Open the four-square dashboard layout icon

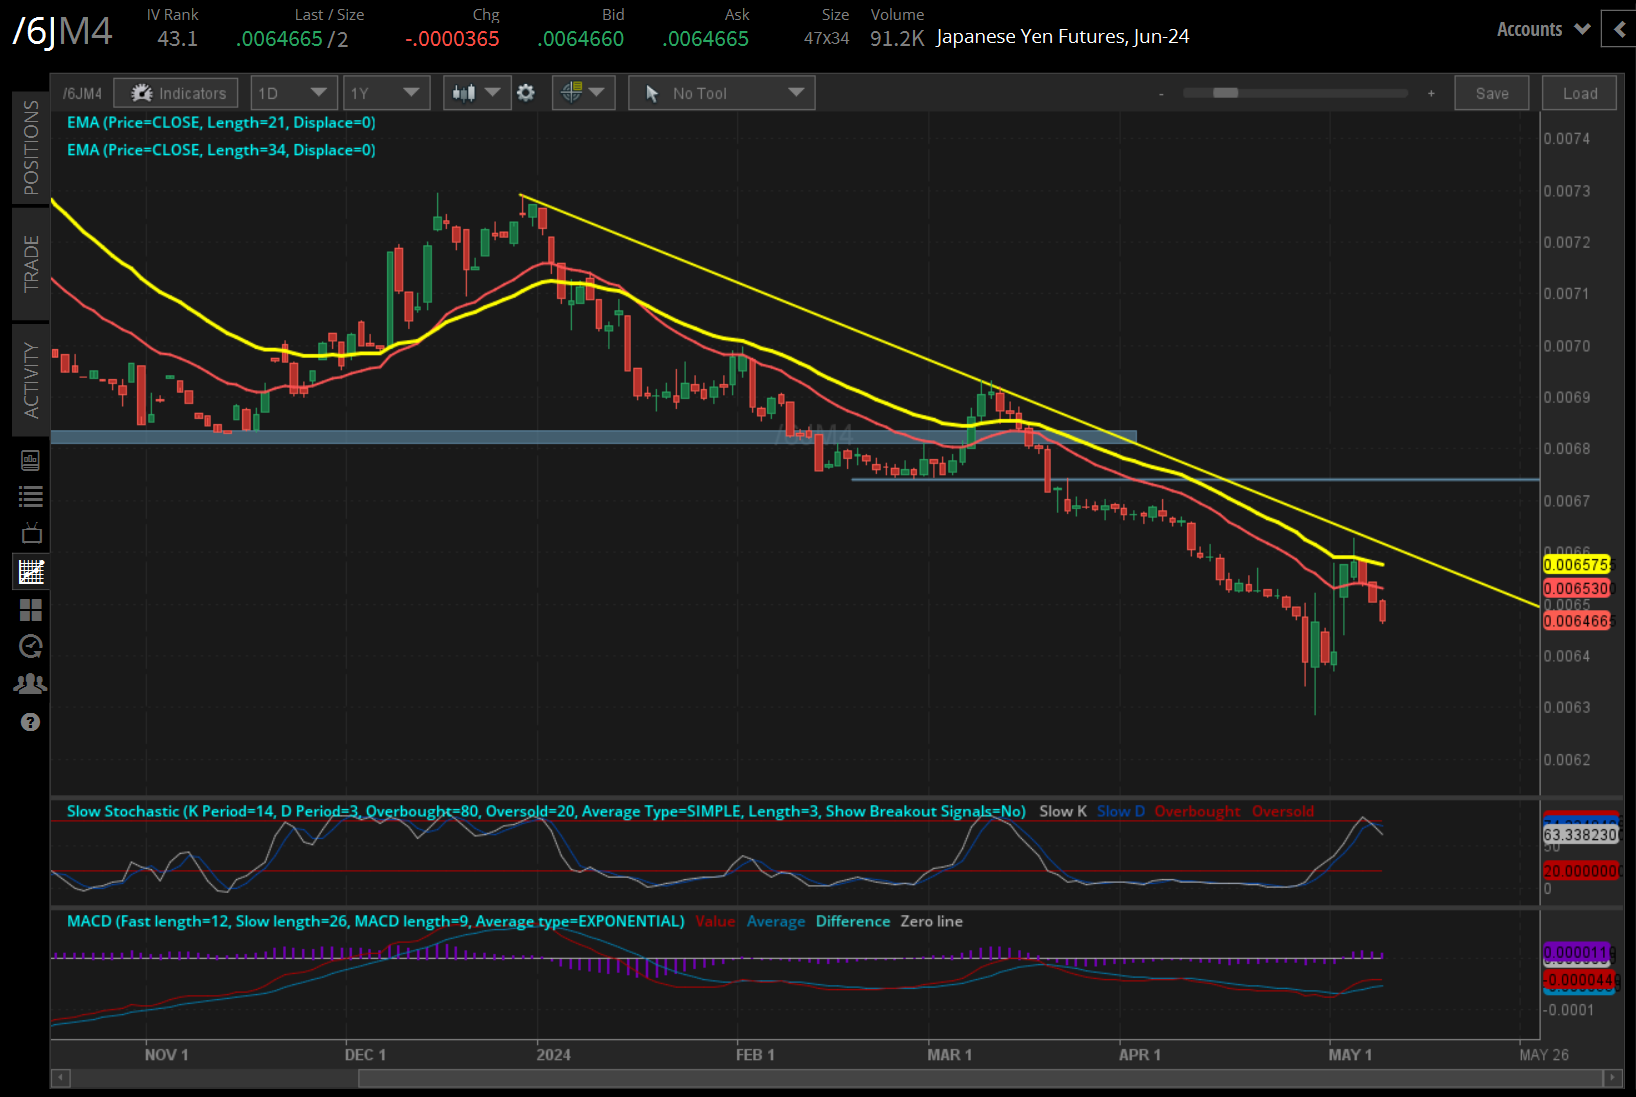tap(31, 610)
